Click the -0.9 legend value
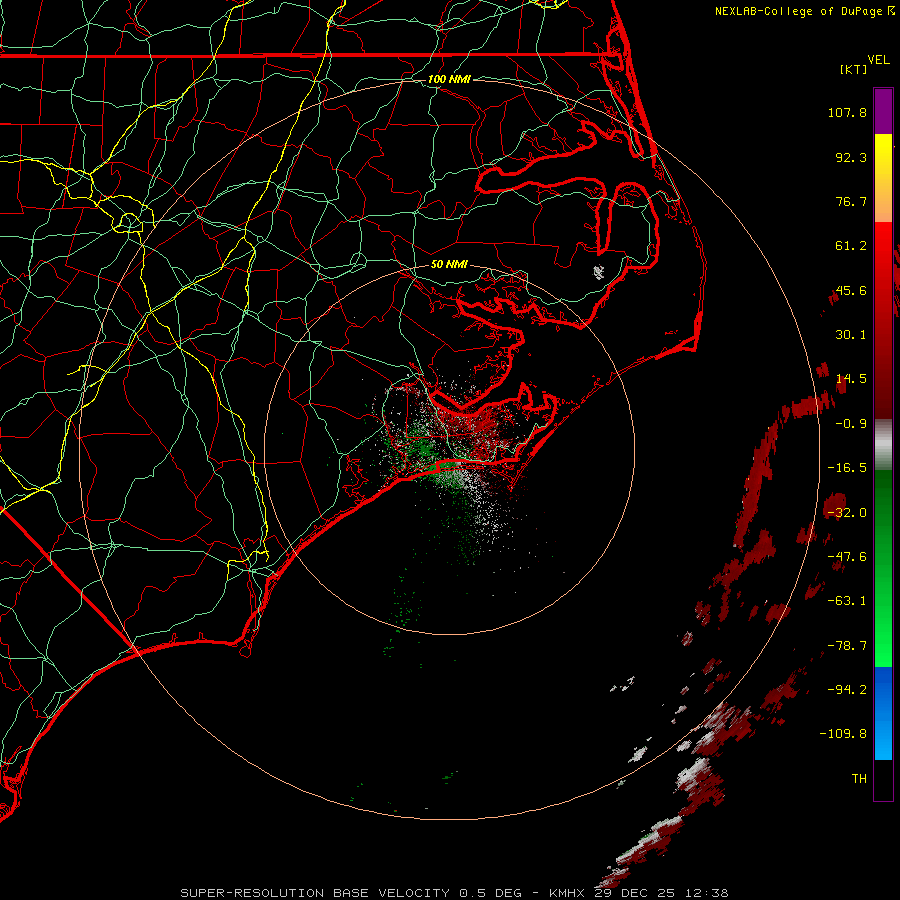Screen dimensions: 900x900 tap(851, 424)
